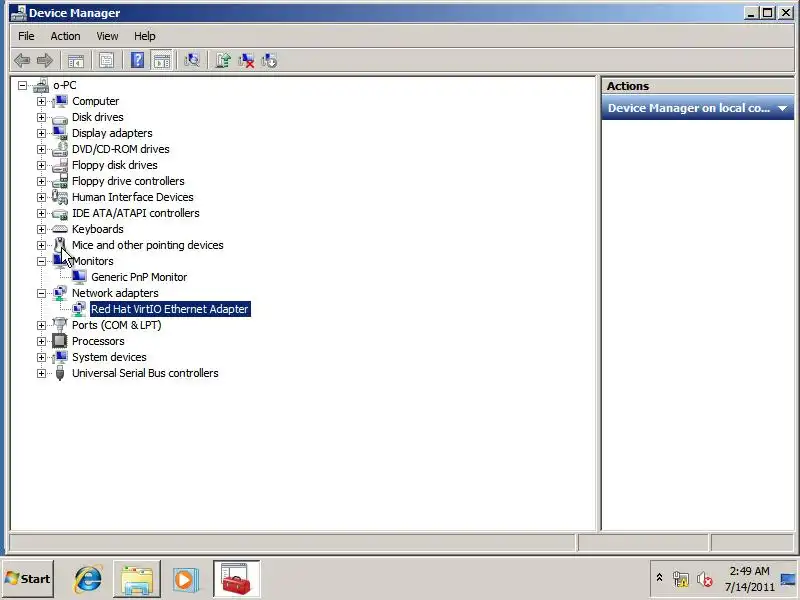Maximize the Device Manager window
This screenshot has width=800, height=600.
[x=767, y=13]
